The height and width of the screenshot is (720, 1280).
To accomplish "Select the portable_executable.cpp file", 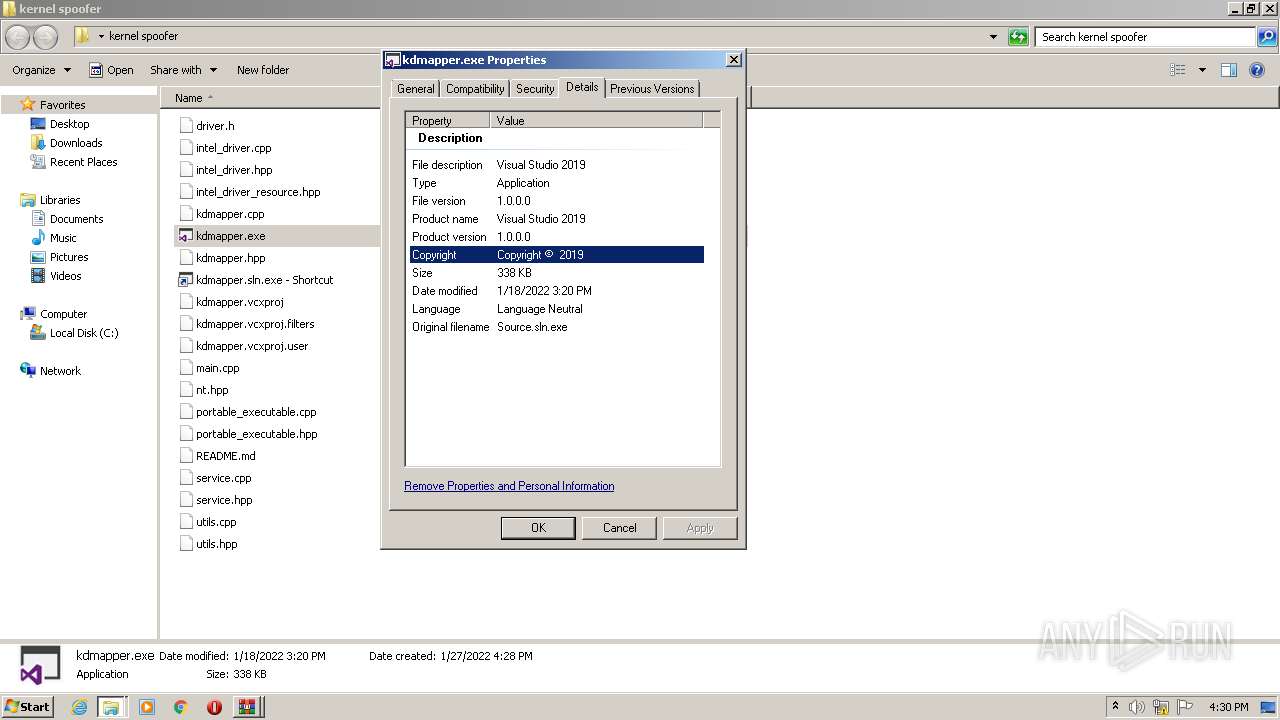I will click(256, 412).
